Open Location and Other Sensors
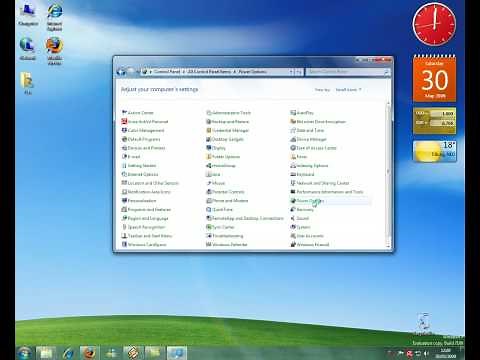Screen dimensions: 480x360 [150, 183]
